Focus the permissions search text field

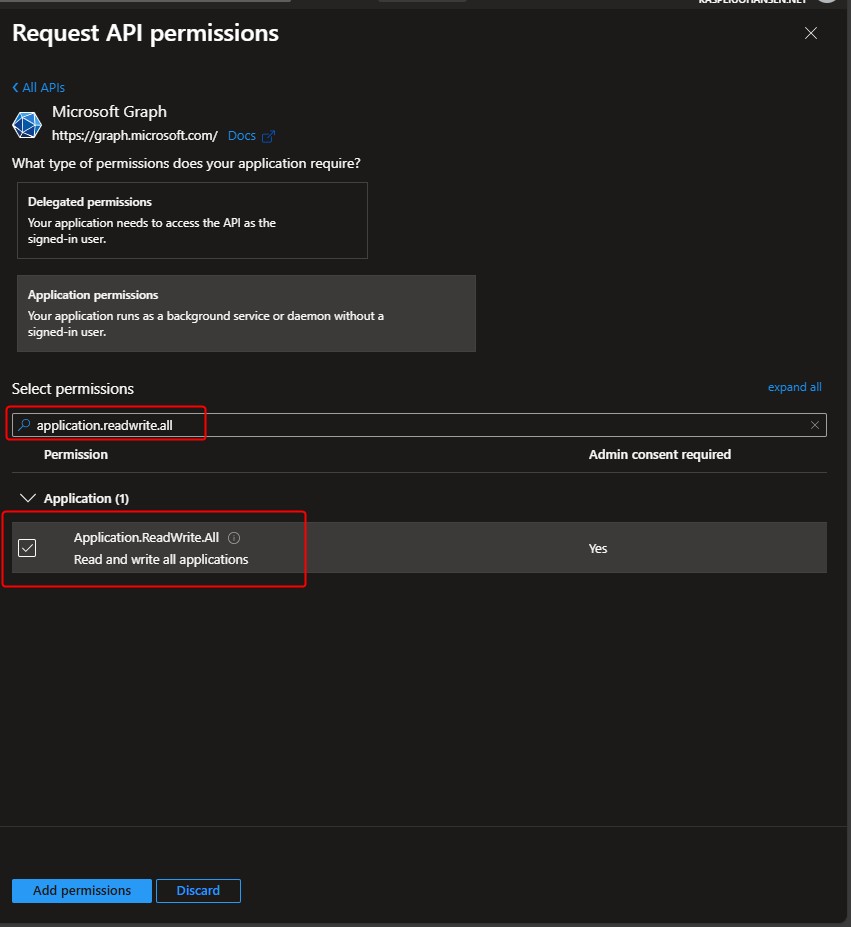tap(400, 425)
